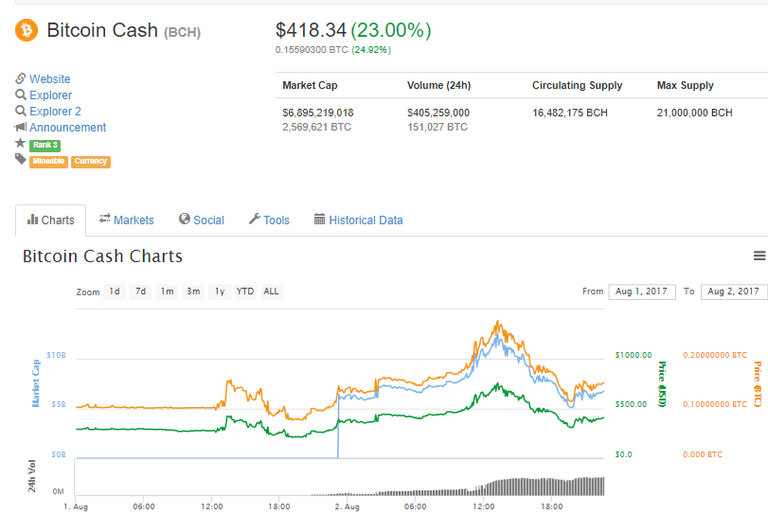Set chart zoom to 1m

[167, 292]
